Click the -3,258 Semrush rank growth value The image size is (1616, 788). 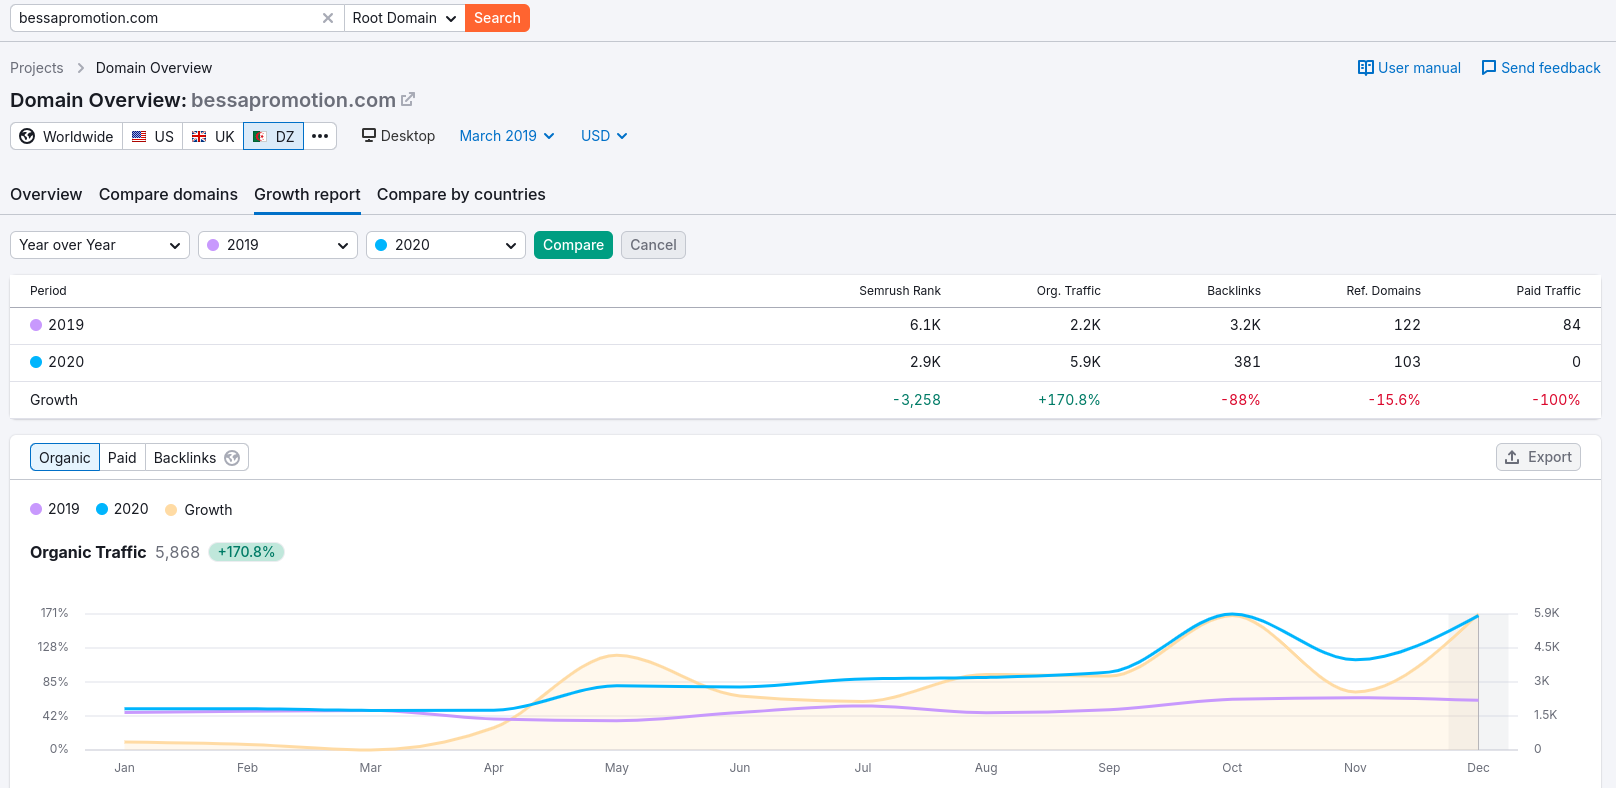pyautogui.click(x=917, y=400)
